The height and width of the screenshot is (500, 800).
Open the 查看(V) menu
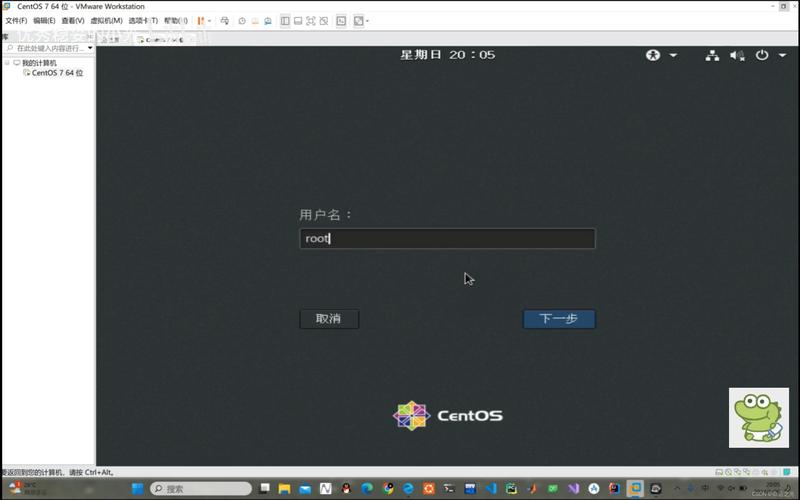click(x=73, y=21)
